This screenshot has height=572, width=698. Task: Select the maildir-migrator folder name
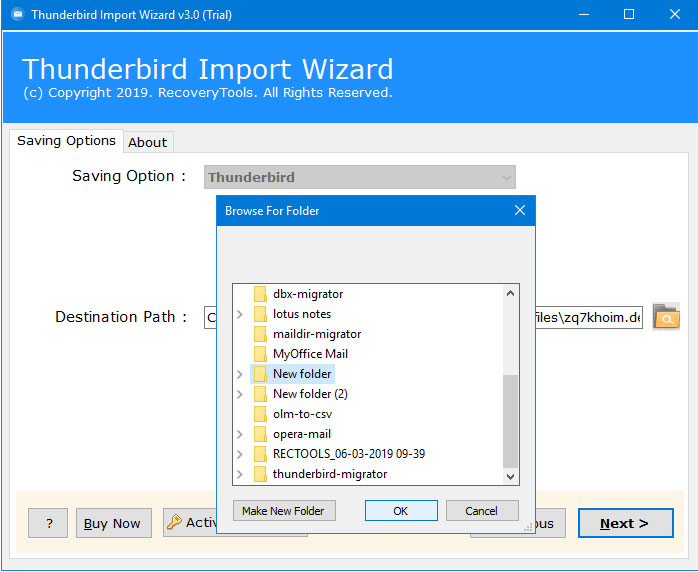point(317,334)
